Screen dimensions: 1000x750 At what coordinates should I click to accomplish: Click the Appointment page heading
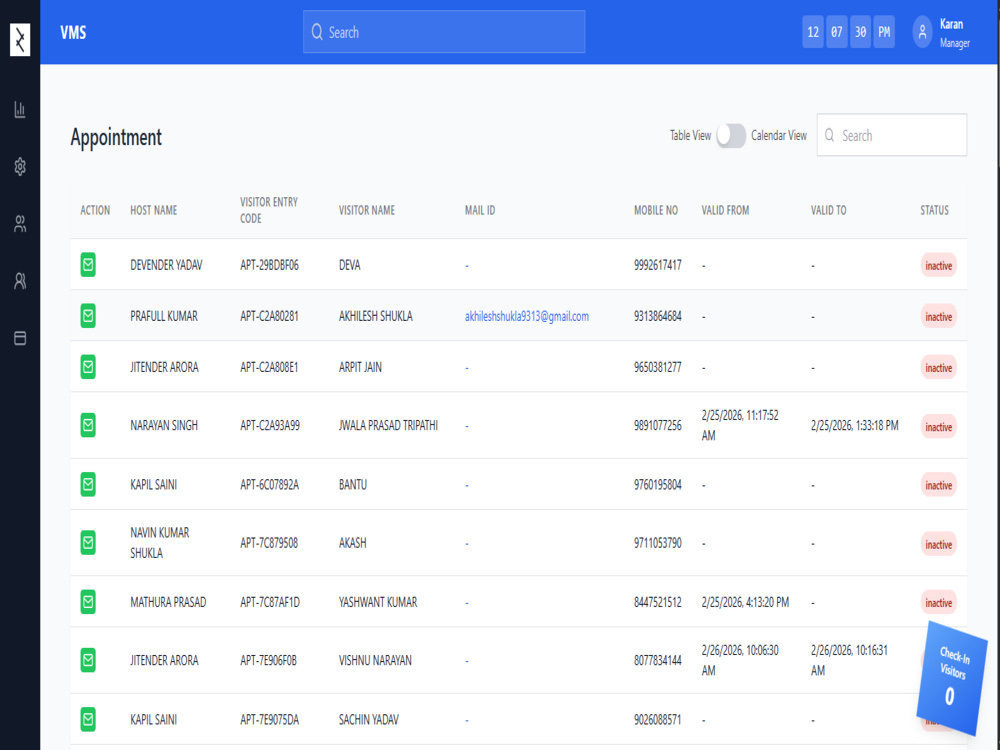click(116, 137)
